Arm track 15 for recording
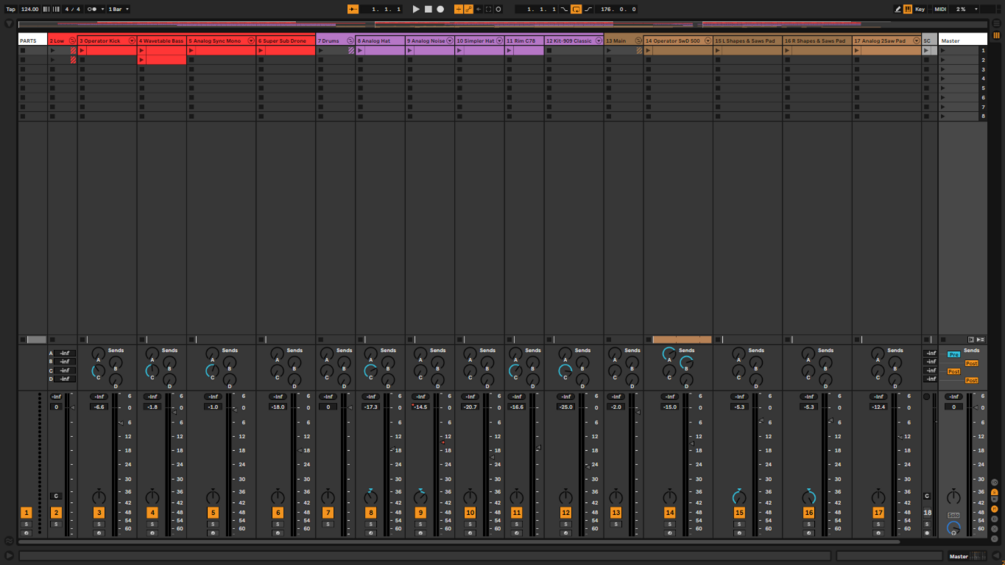The image size is (1005, 565). [x=739, y=533]
